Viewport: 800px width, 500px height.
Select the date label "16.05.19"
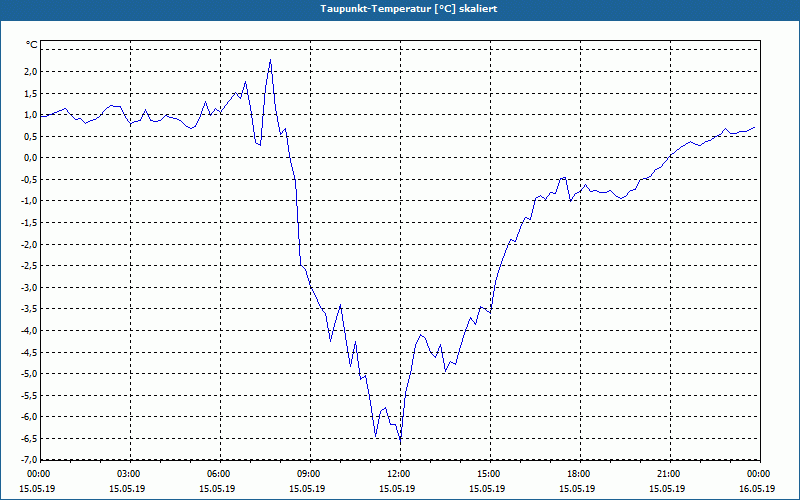point(757,489)
